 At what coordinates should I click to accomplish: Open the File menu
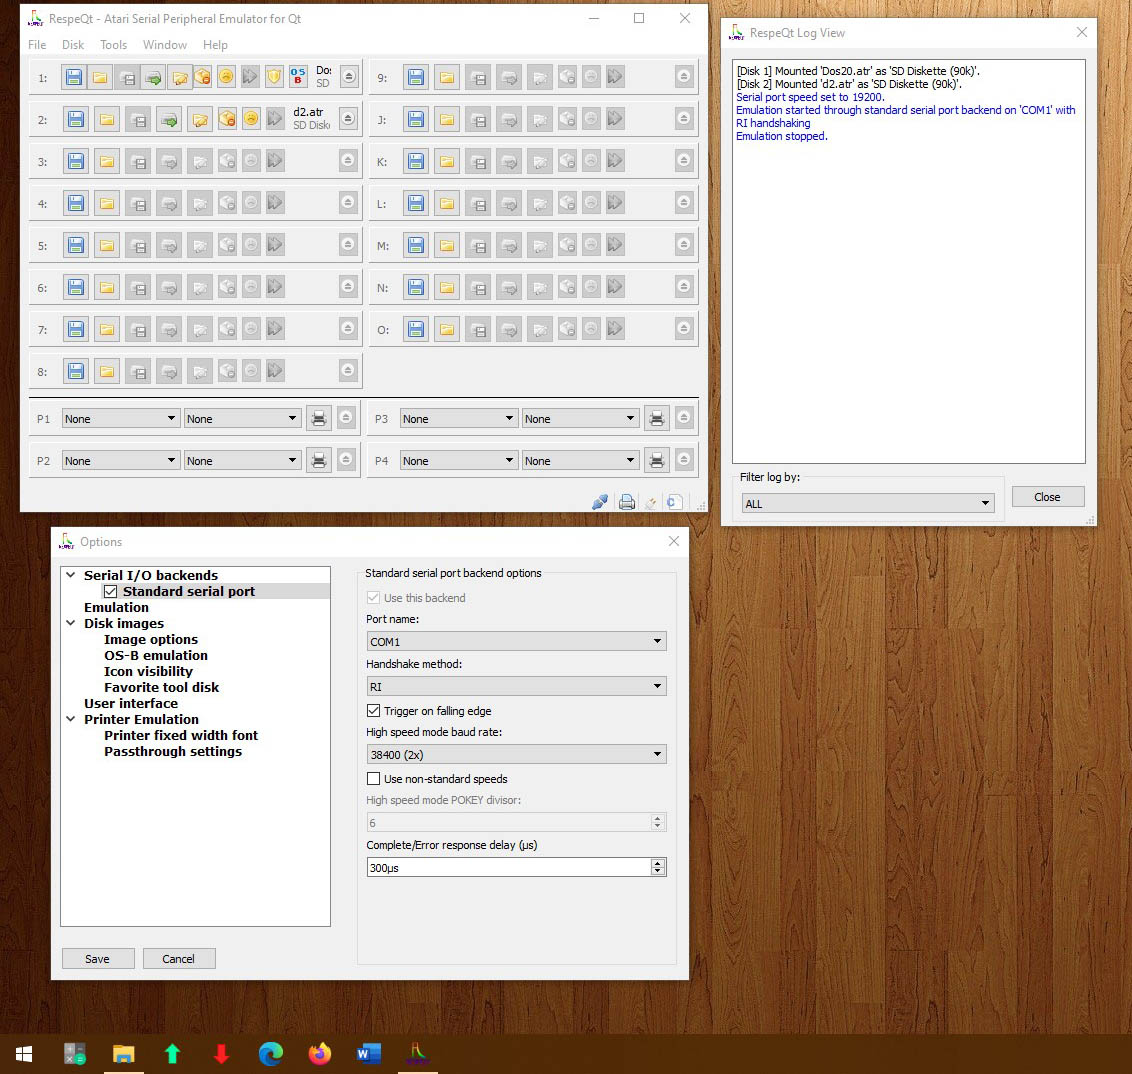coord(37,45)
